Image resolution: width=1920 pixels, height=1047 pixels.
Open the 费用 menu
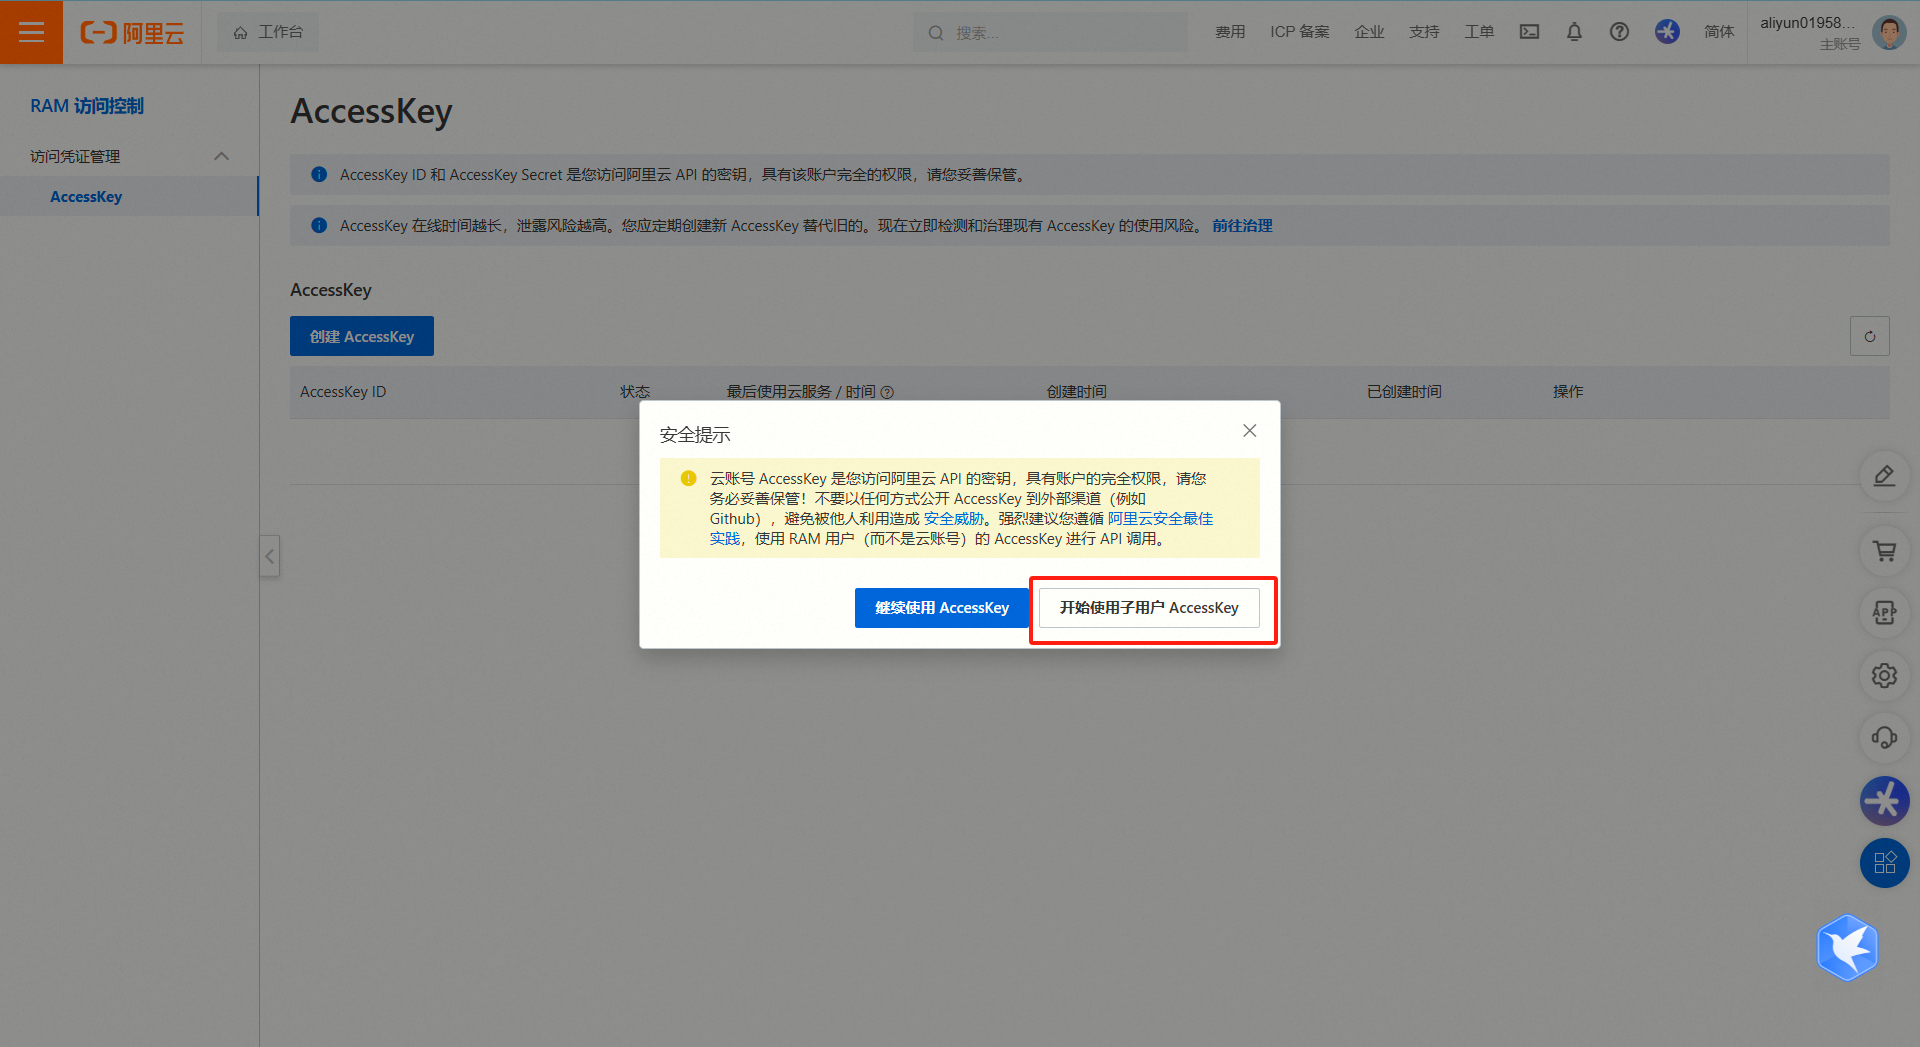[1230, 32]
